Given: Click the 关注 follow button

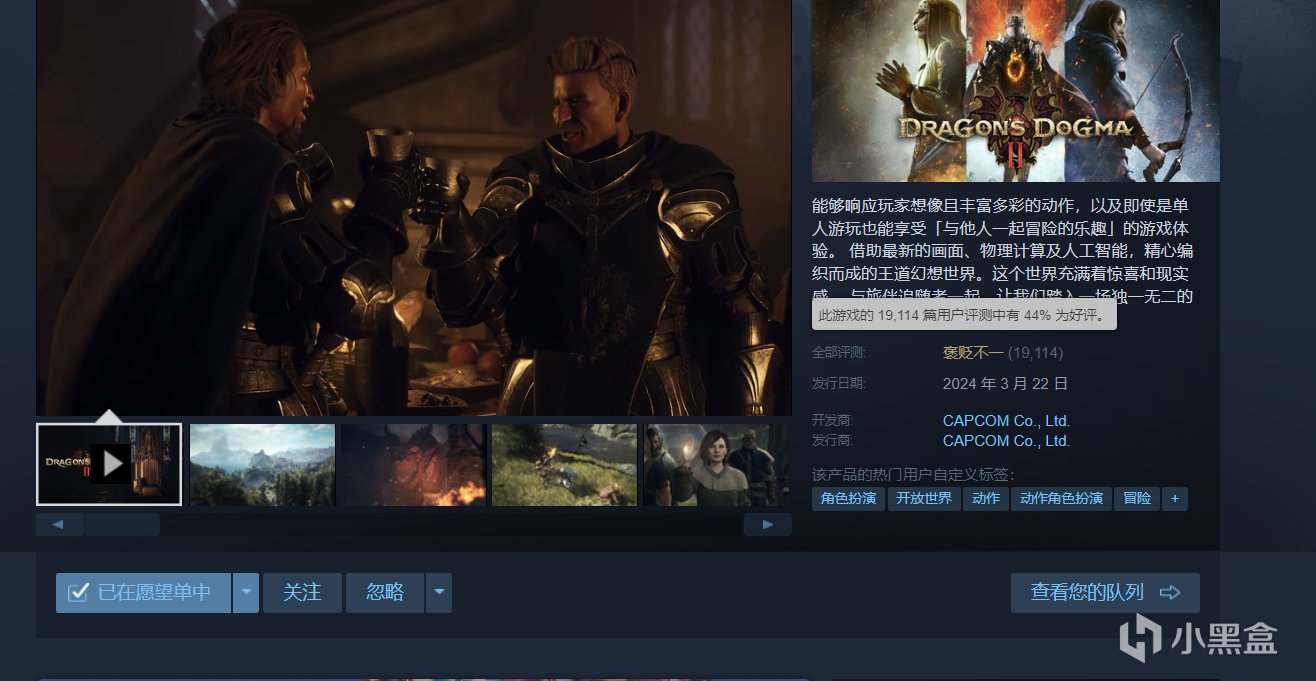Looking at the screenshot, I should tap(302, 593).
